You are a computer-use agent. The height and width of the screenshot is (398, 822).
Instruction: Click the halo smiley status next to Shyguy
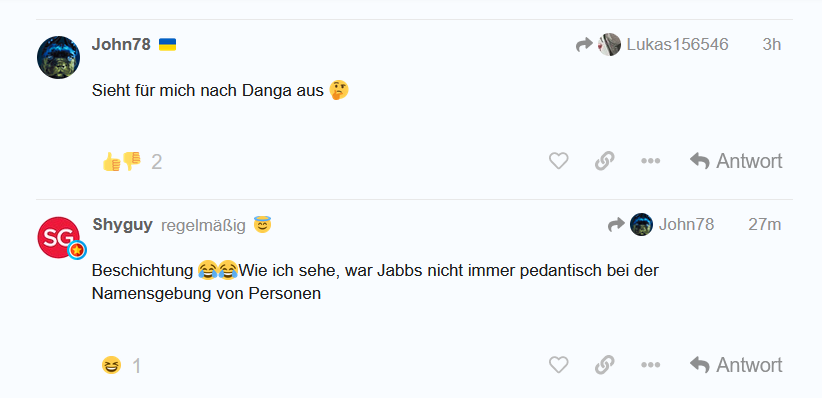(262, 224)
